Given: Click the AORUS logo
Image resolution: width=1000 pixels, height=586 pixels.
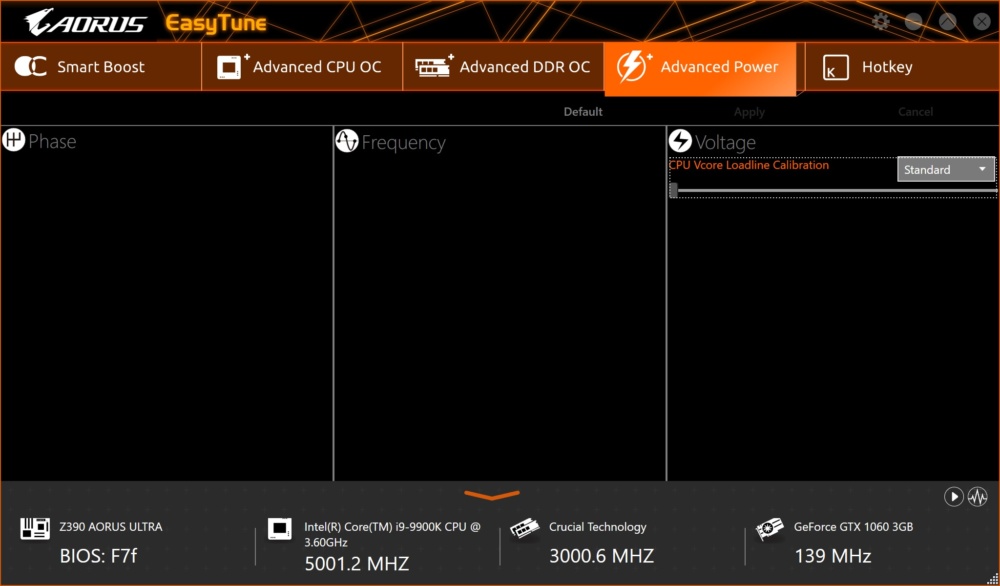Looking at the screenshot, I should [x=85, y=23].
